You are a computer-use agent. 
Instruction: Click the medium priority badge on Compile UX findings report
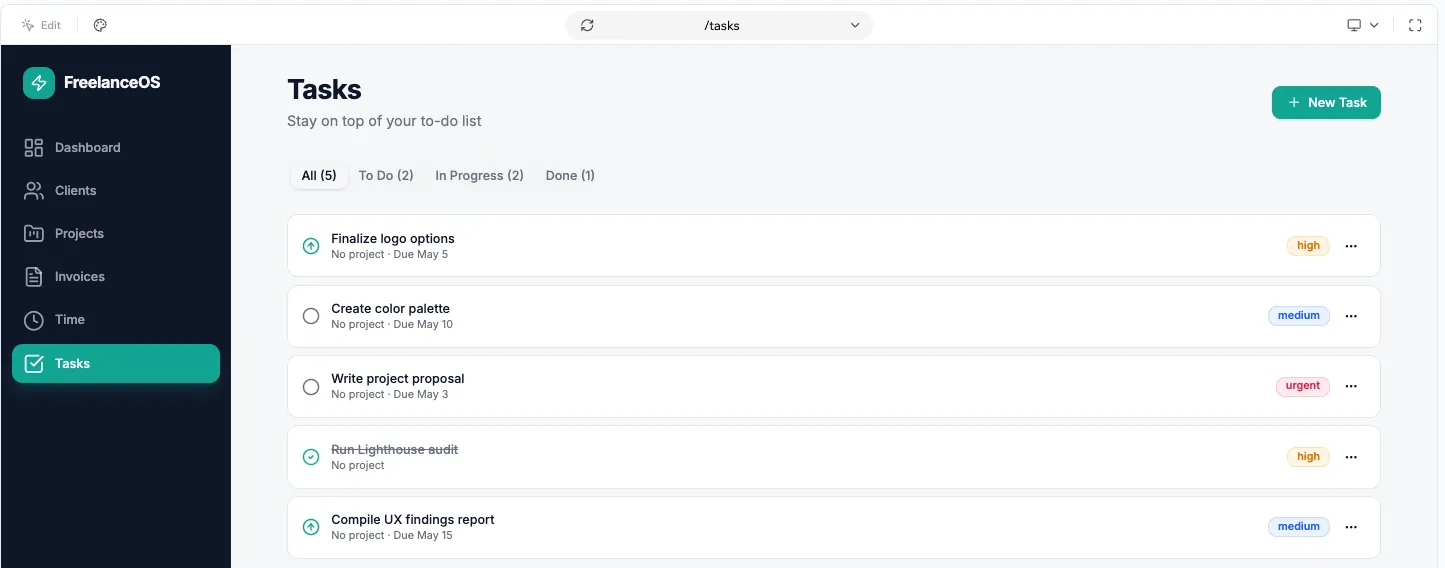pos(1298,527)
